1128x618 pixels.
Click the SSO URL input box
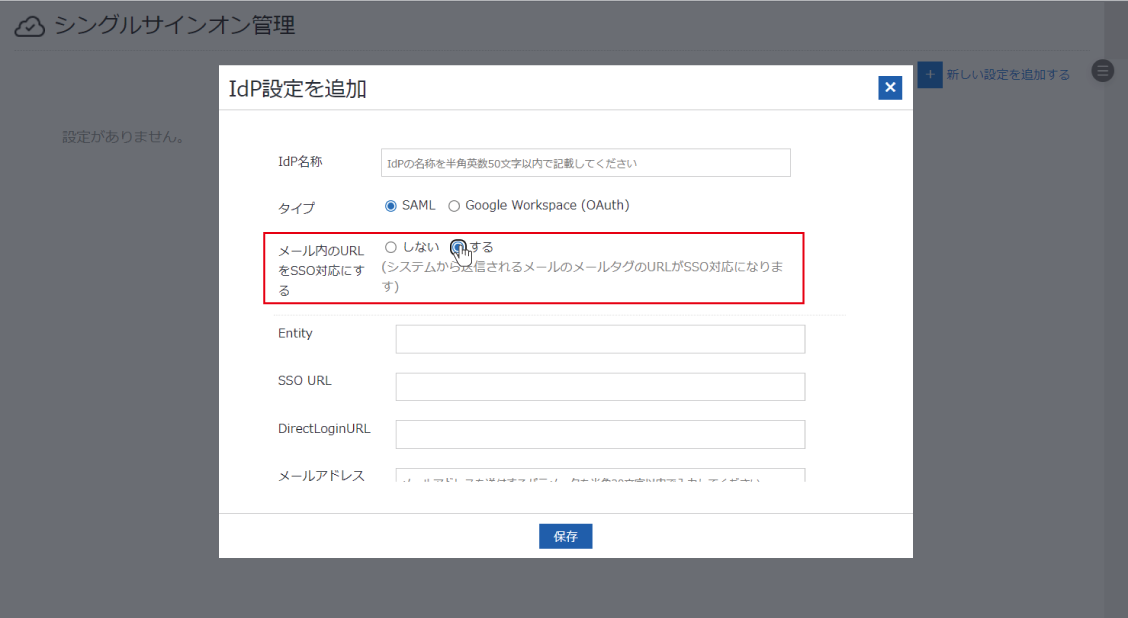pos(600,387)
